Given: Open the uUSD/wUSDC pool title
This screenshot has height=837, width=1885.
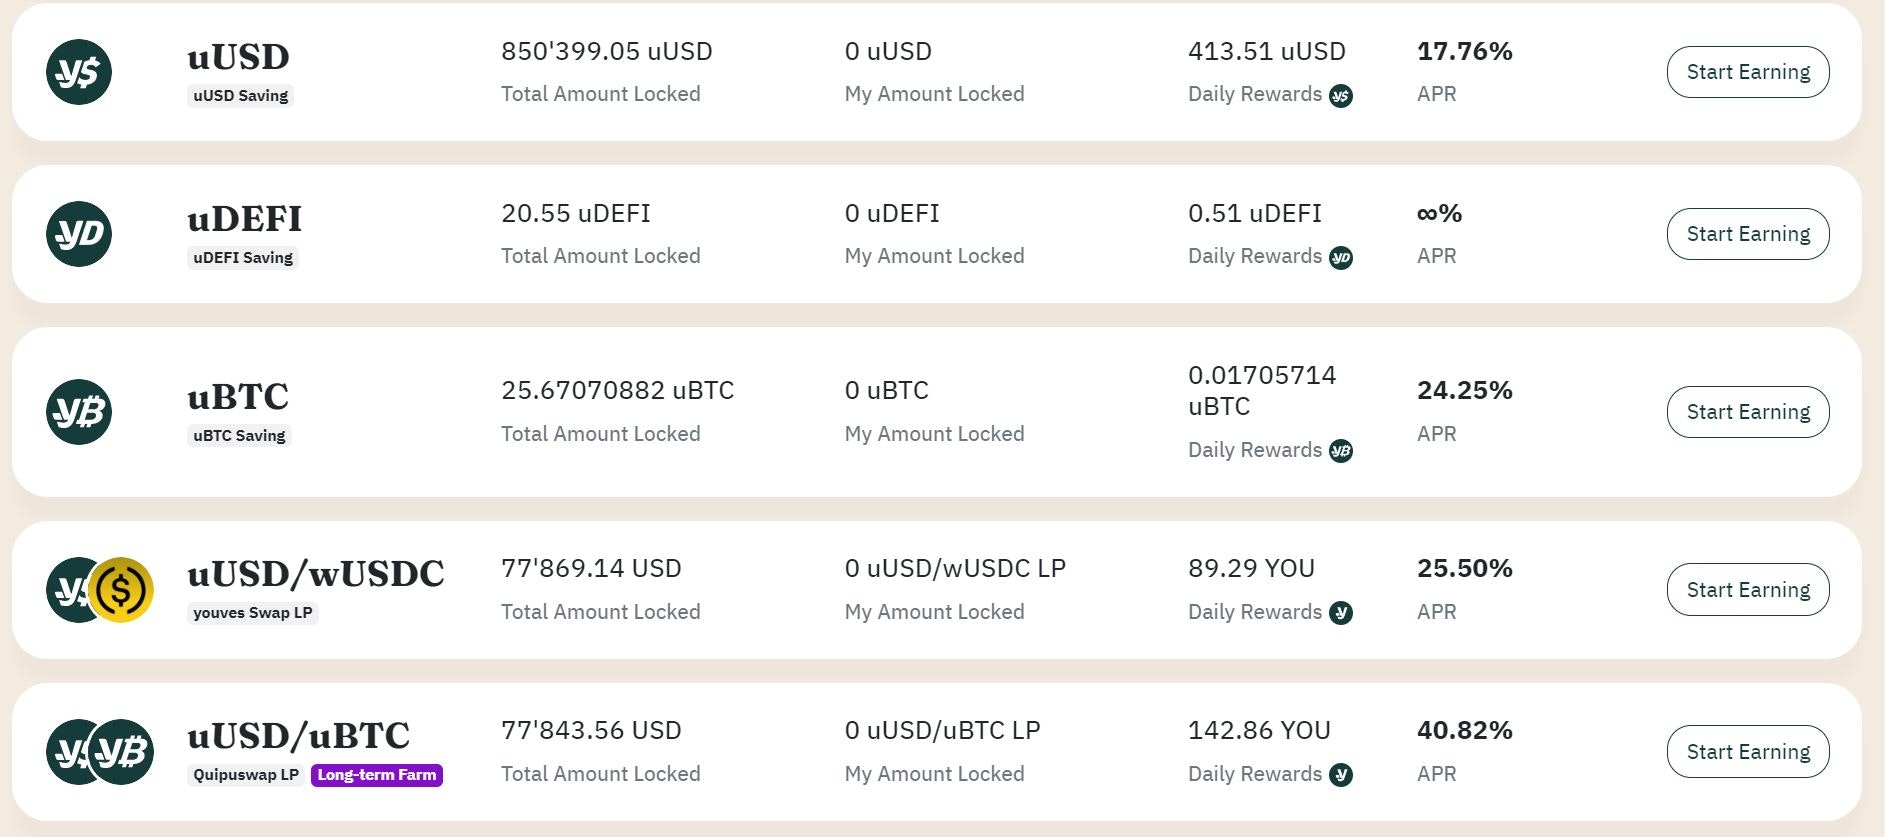Looking at the screenshot, I should click(x=316, y=574).
